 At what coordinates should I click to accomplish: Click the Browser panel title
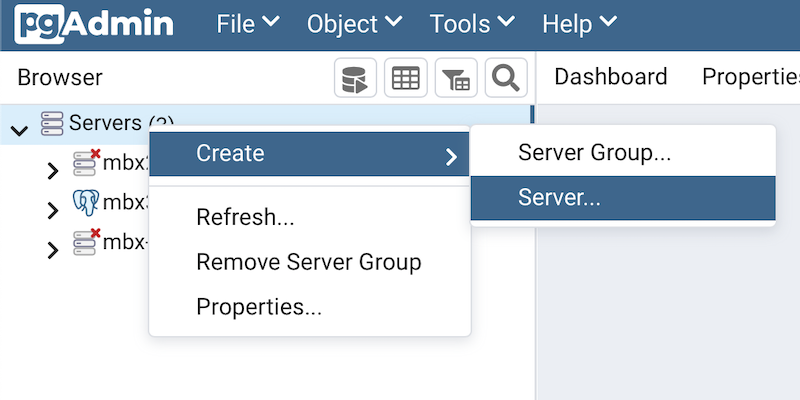click(x=60, y=78)
